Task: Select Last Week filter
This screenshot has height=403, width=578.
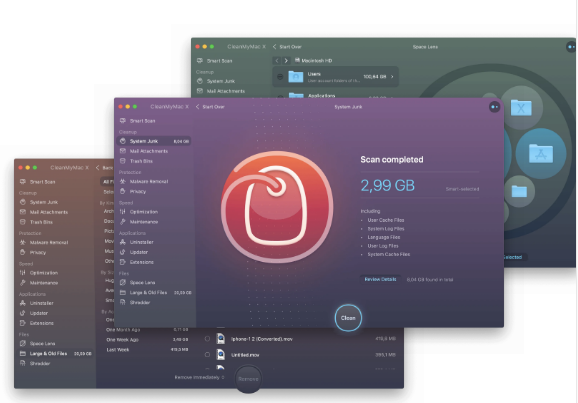Action: tap(147, 350)
